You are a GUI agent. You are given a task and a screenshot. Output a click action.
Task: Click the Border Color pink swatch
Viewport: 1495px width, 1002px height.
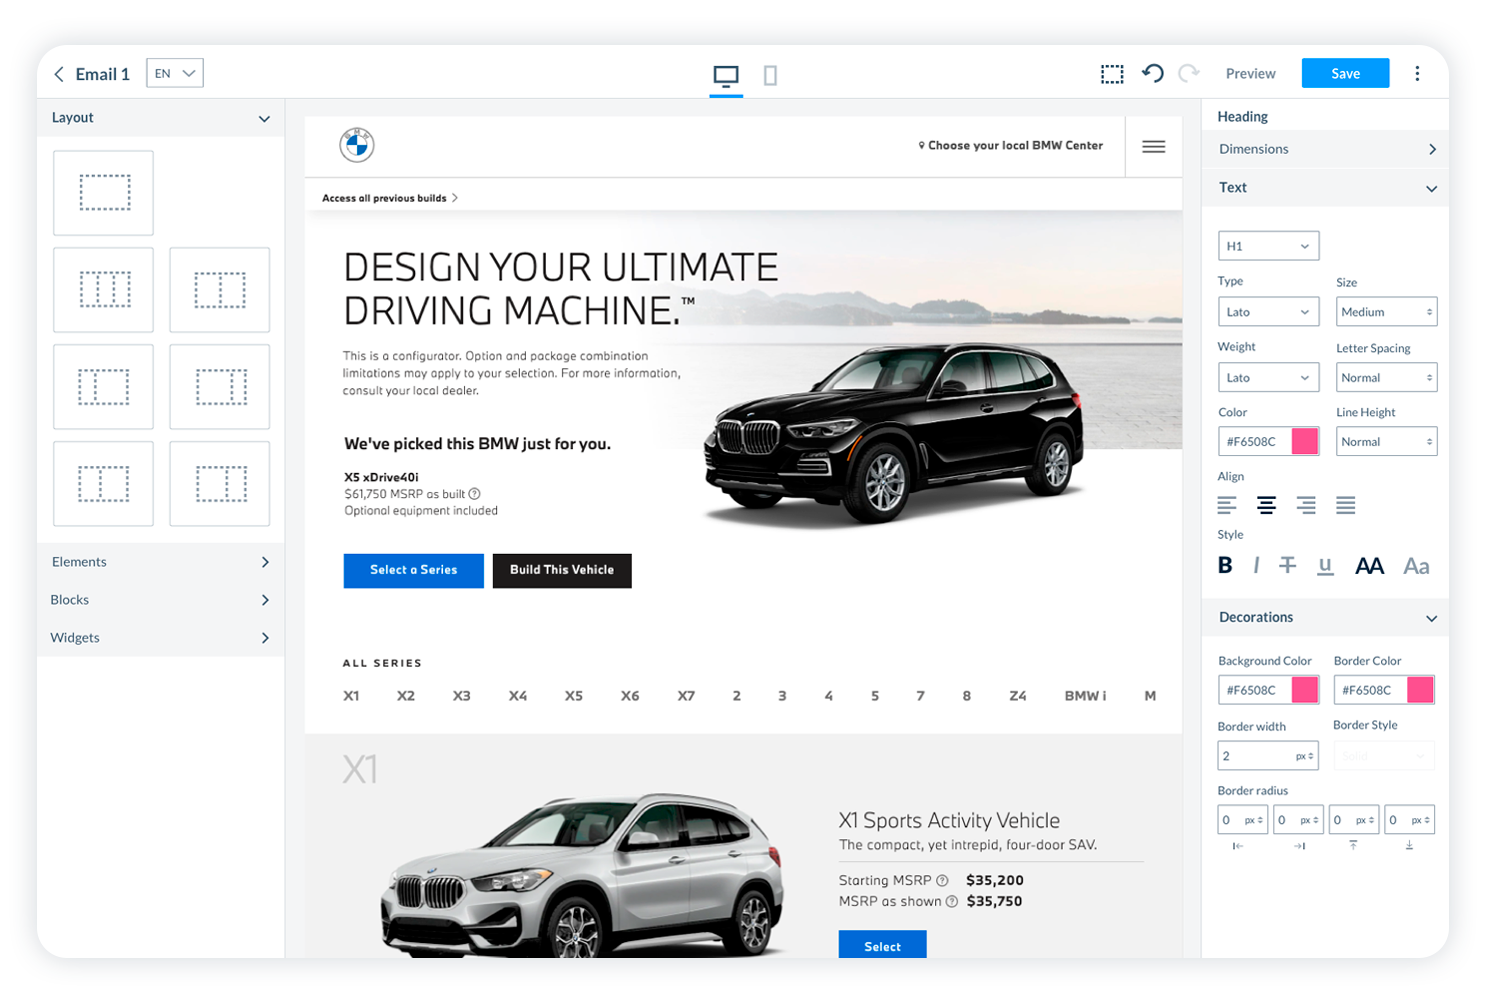1420,690
